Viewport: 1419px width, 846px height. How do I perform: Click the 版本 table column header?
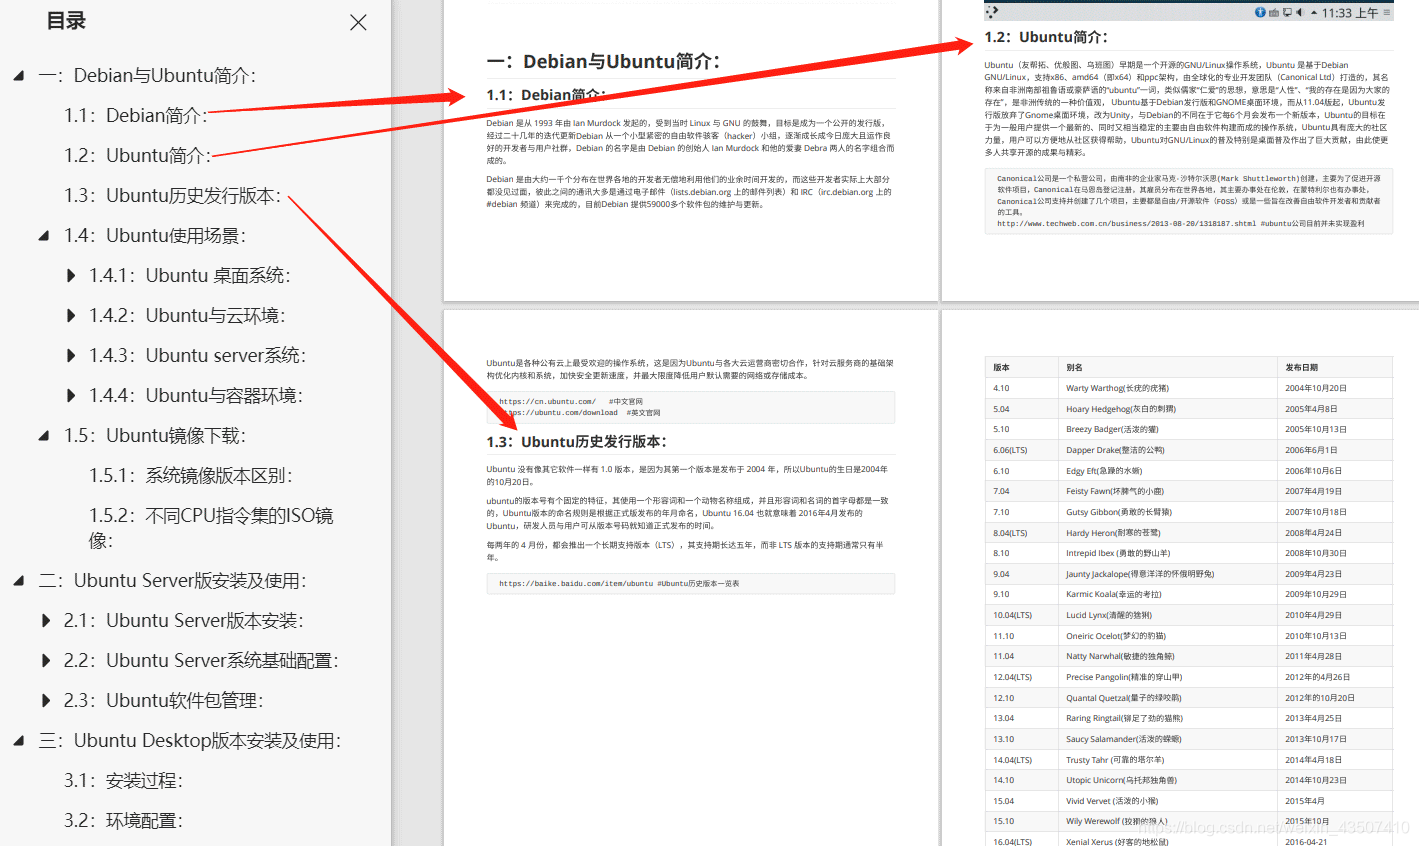click(1001, 368)
